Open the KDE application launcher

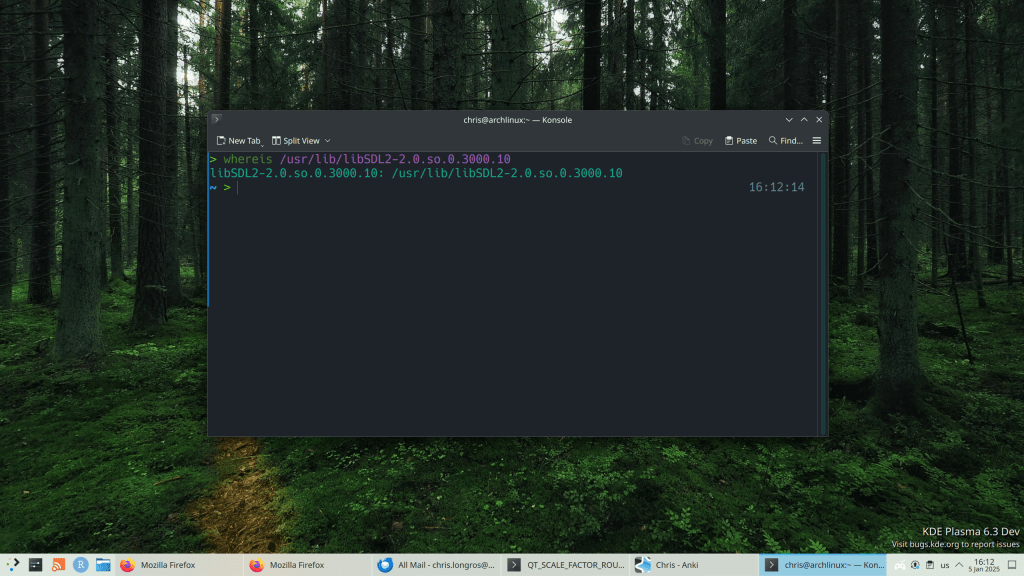pos(13,565)
